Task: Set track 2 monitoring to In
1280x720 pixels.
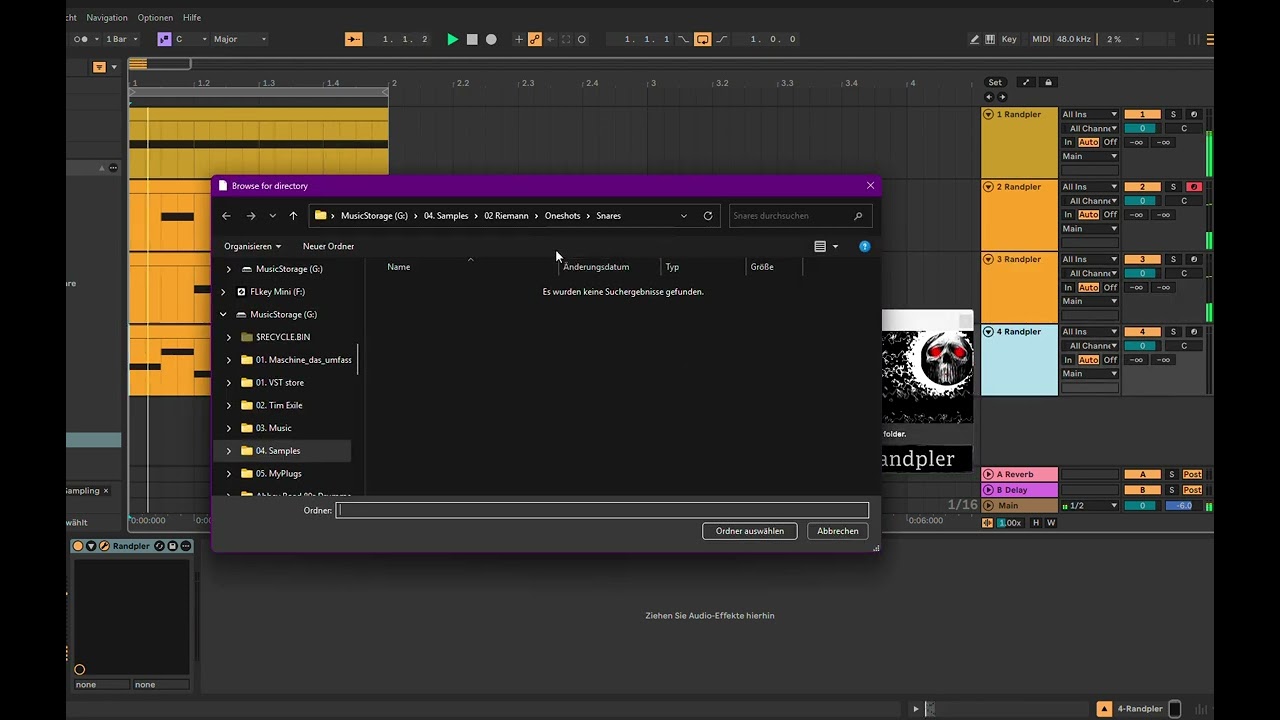Action: [x=1068, y=215]
